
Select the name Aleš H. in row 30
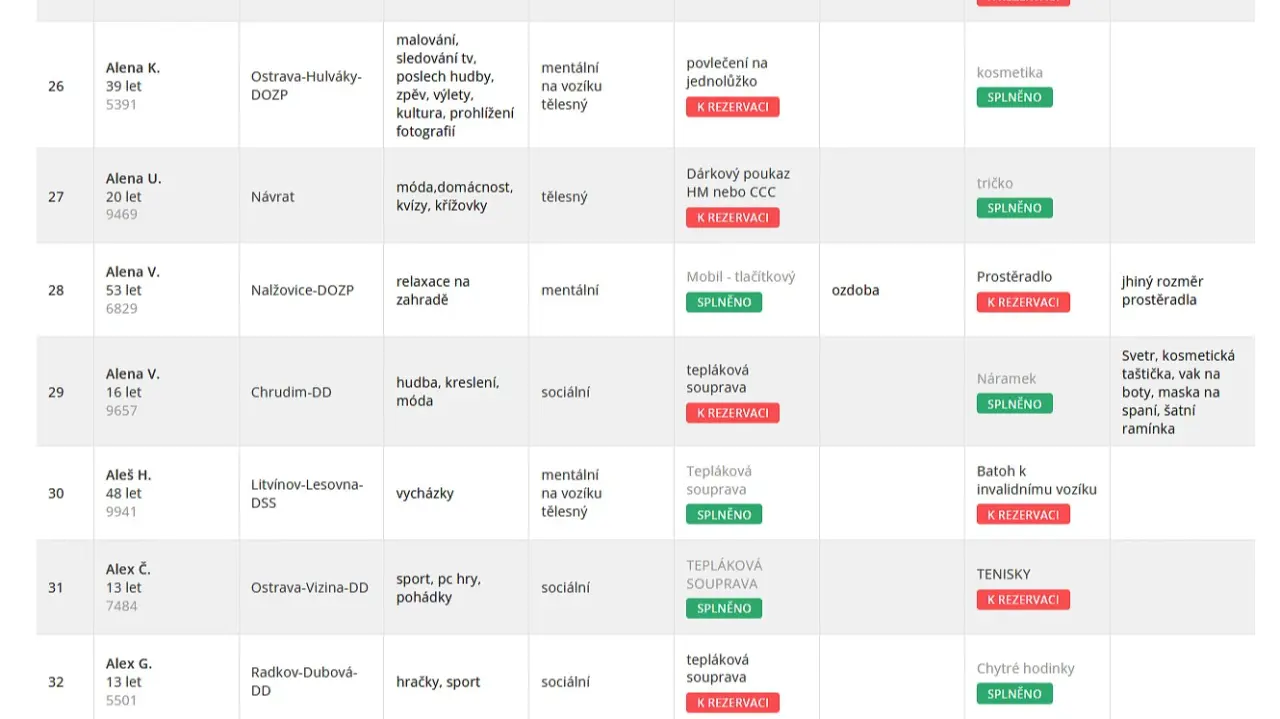click(129, 475)
